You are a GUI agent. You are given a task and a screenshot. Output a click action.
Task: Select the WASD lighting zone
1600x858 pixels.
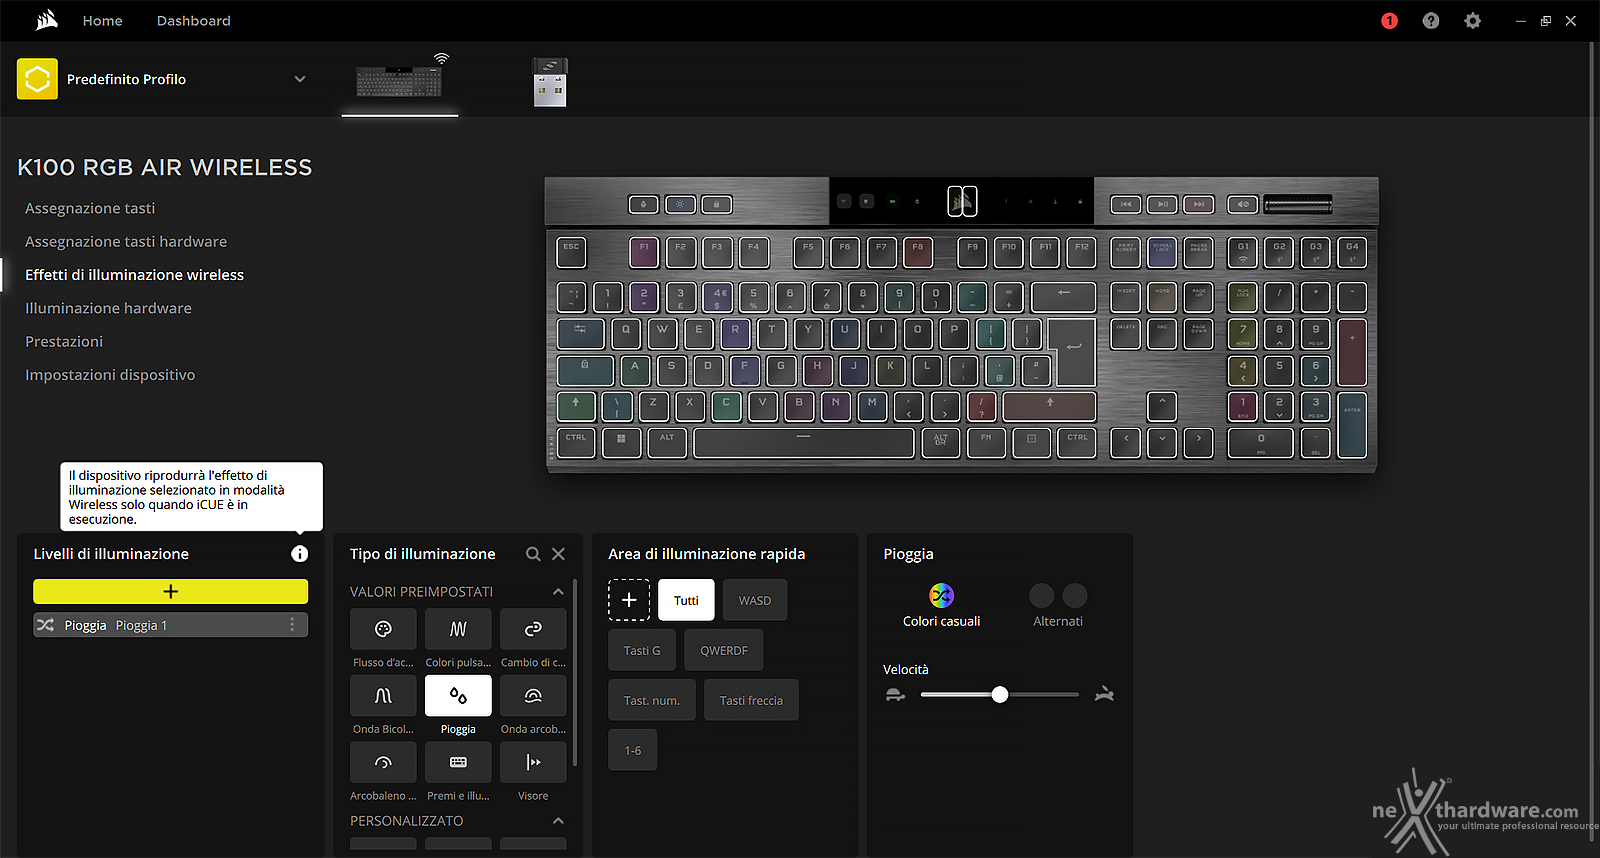coord(755,600)
